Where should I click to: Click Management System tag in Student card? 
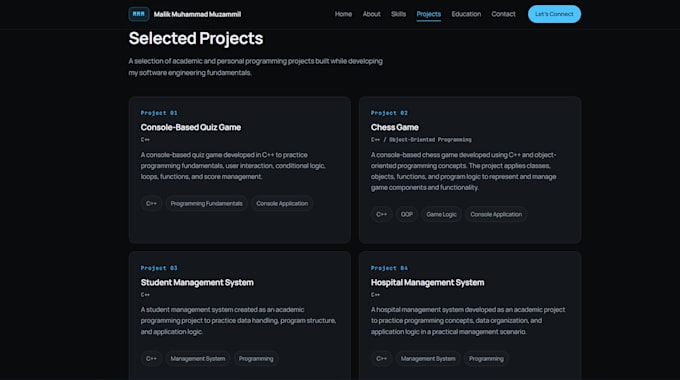[198, 359]
